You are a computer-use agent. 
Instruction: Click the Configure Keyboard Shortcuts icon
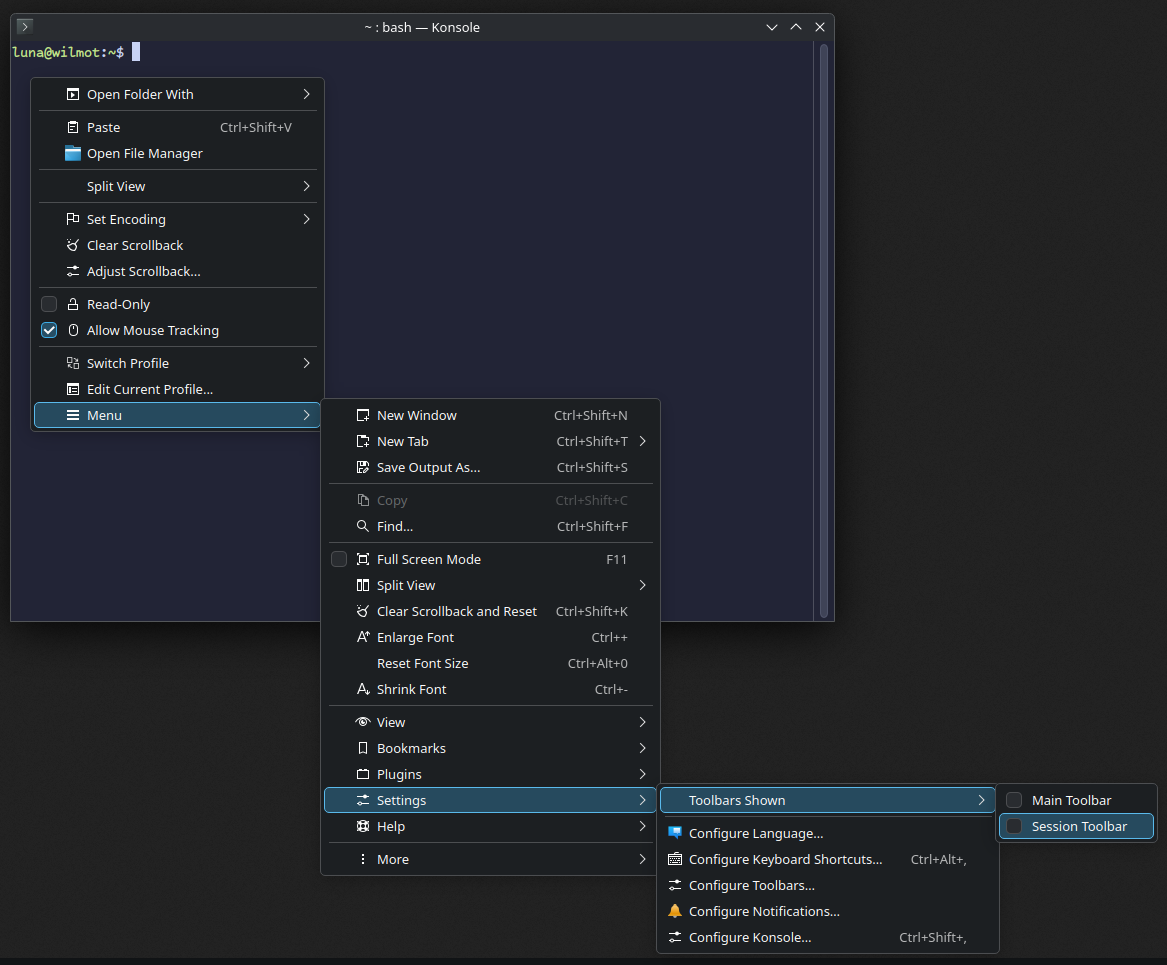(675, 859)
